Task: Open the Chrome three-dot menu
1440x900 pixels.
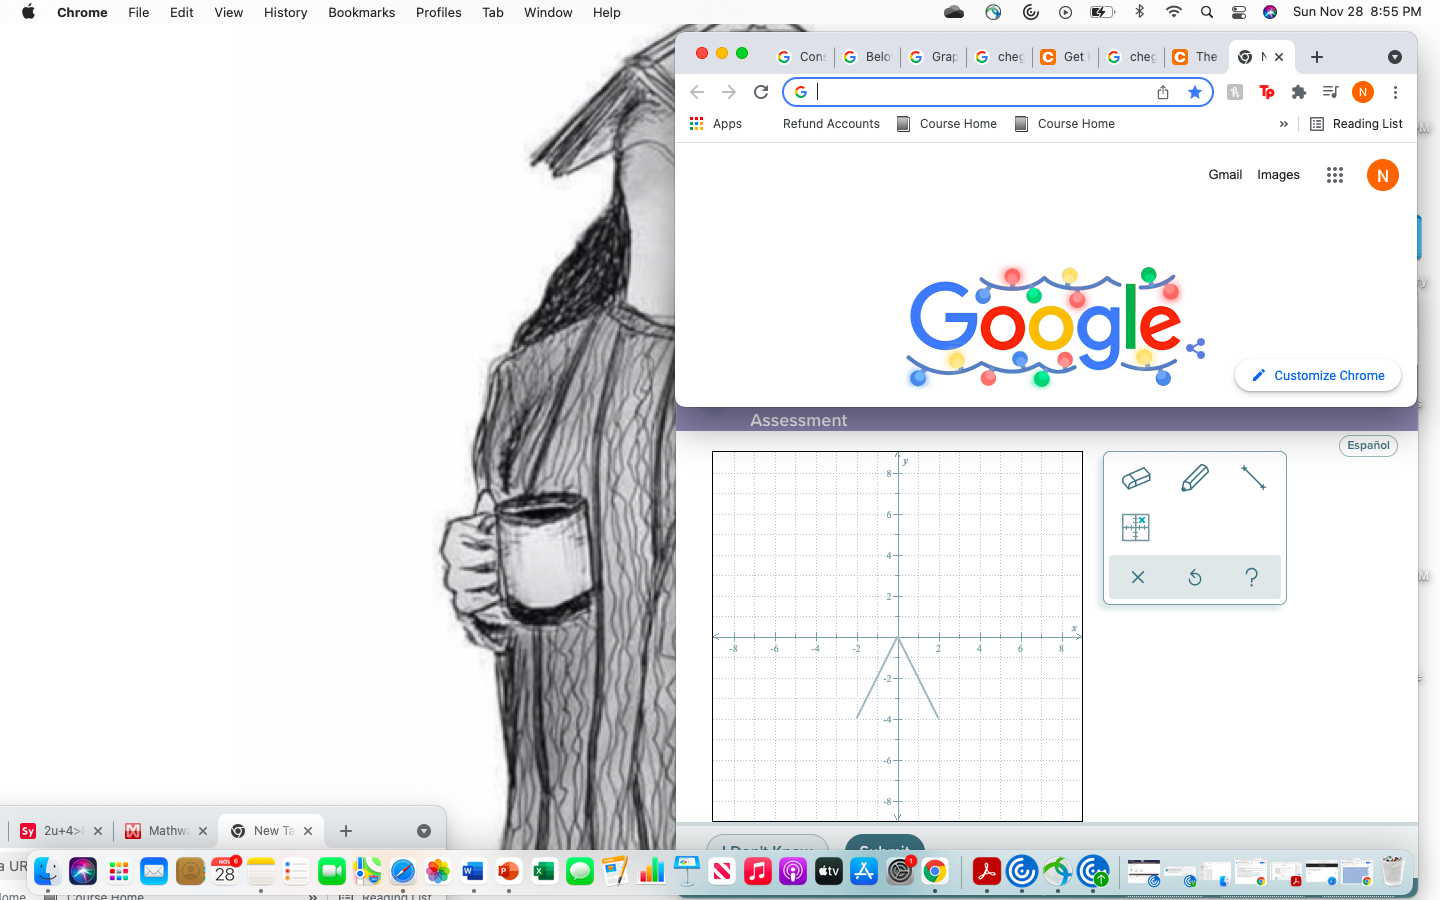Action: tap(1395, 91)
